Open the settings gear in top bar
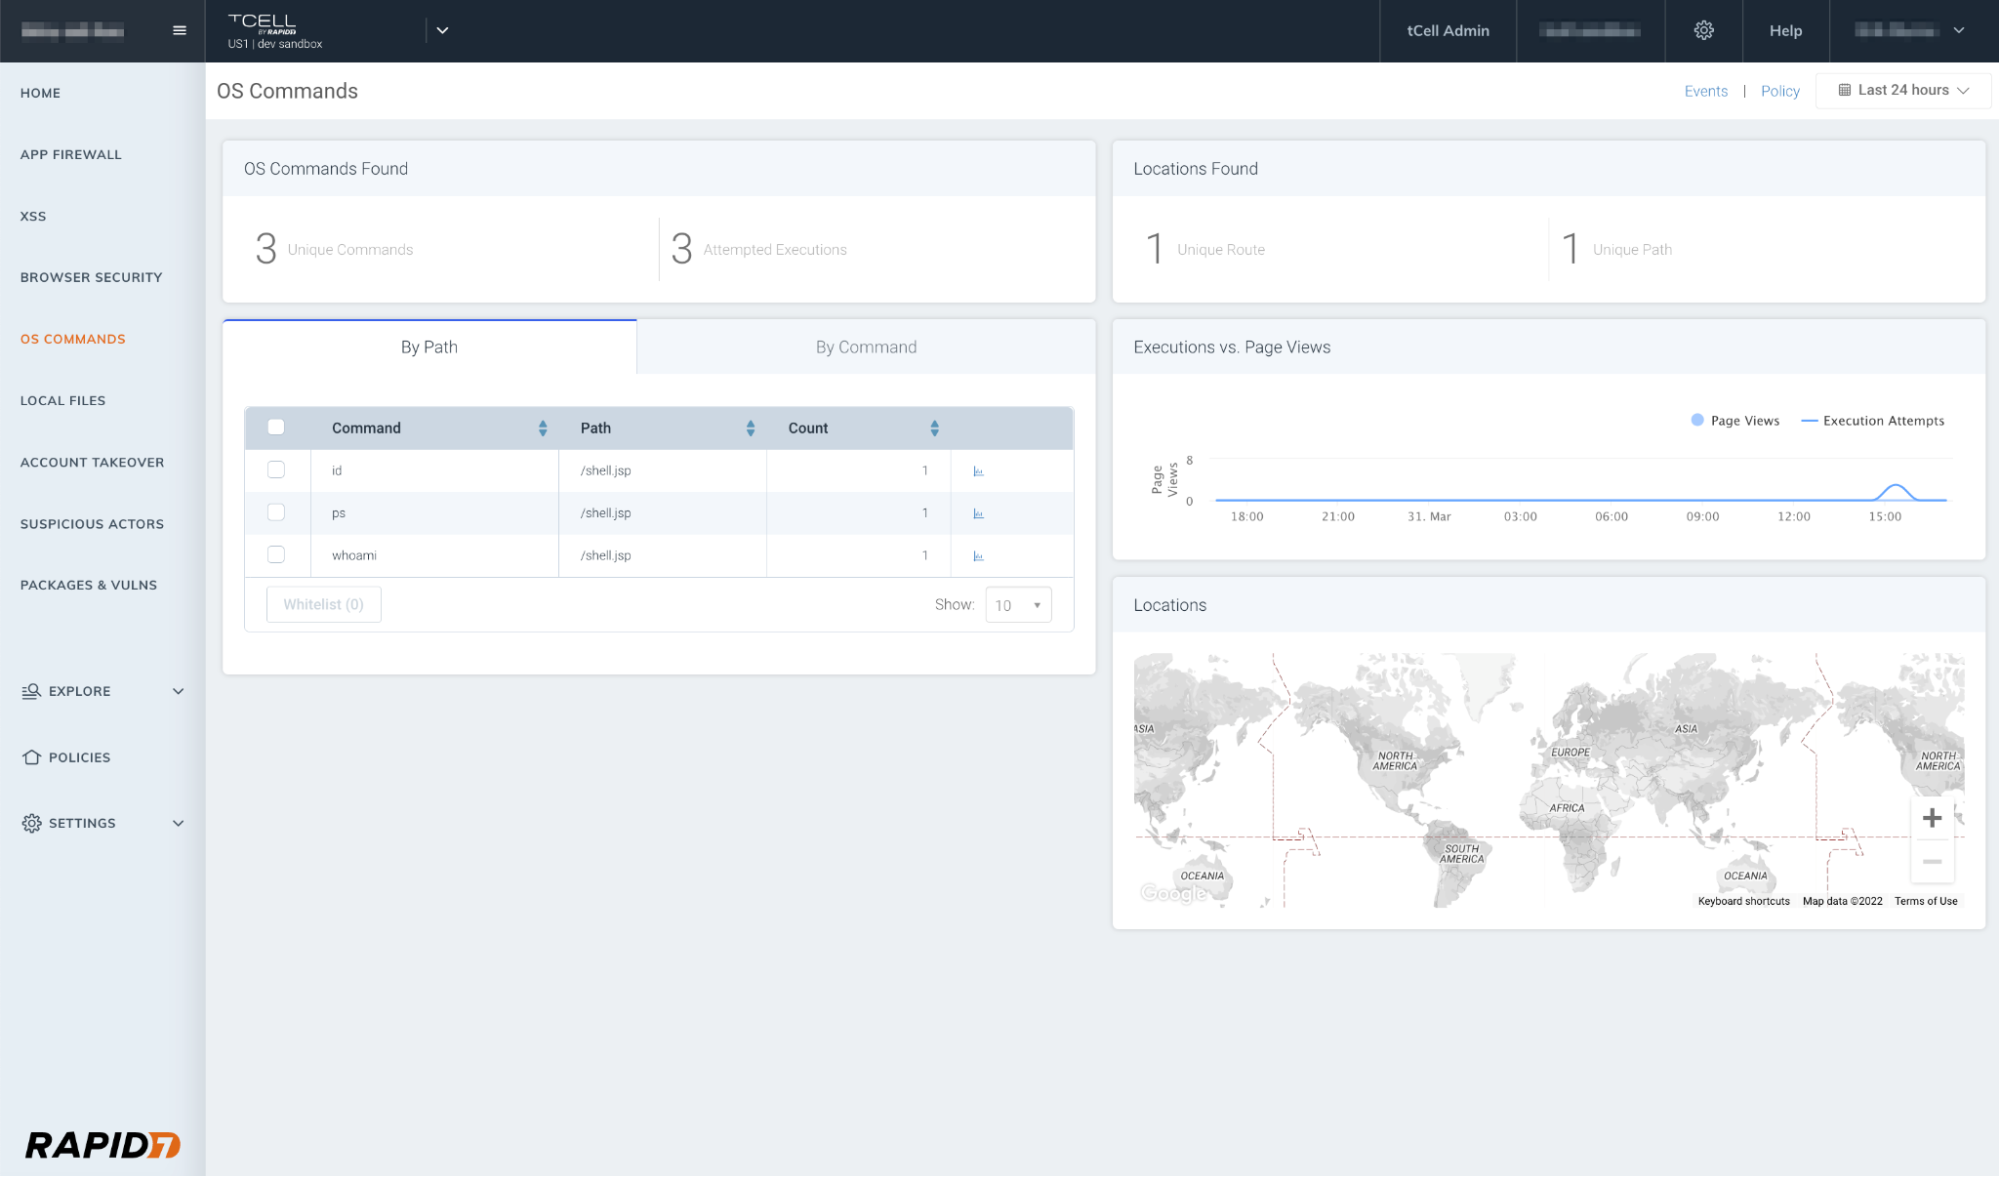 click(x=1703, y=30)
